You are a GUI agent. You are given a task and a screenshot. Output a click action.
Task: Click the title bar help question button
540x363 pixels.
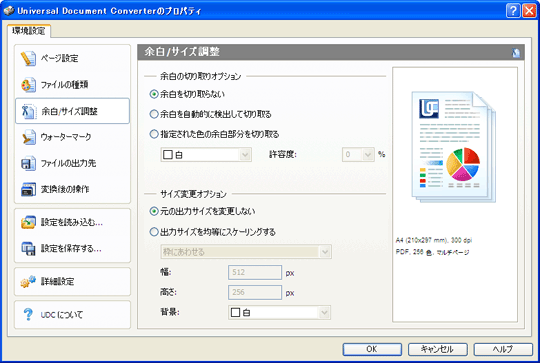tap(513, 11)
